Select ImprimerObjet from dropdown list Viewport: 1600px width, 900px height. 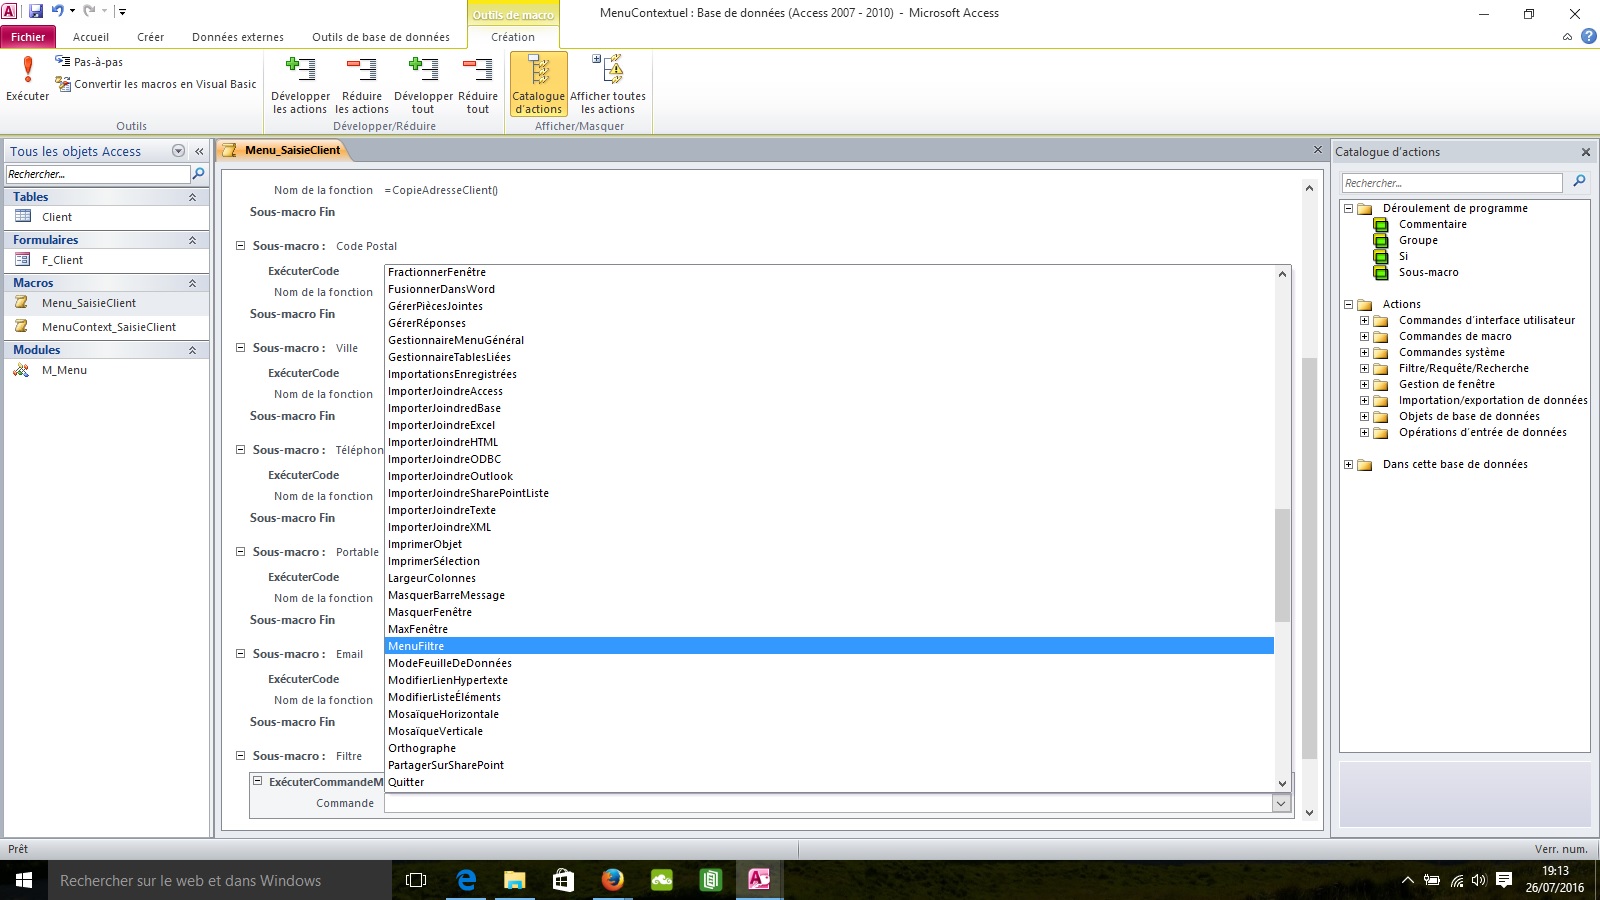coord(829,544)
